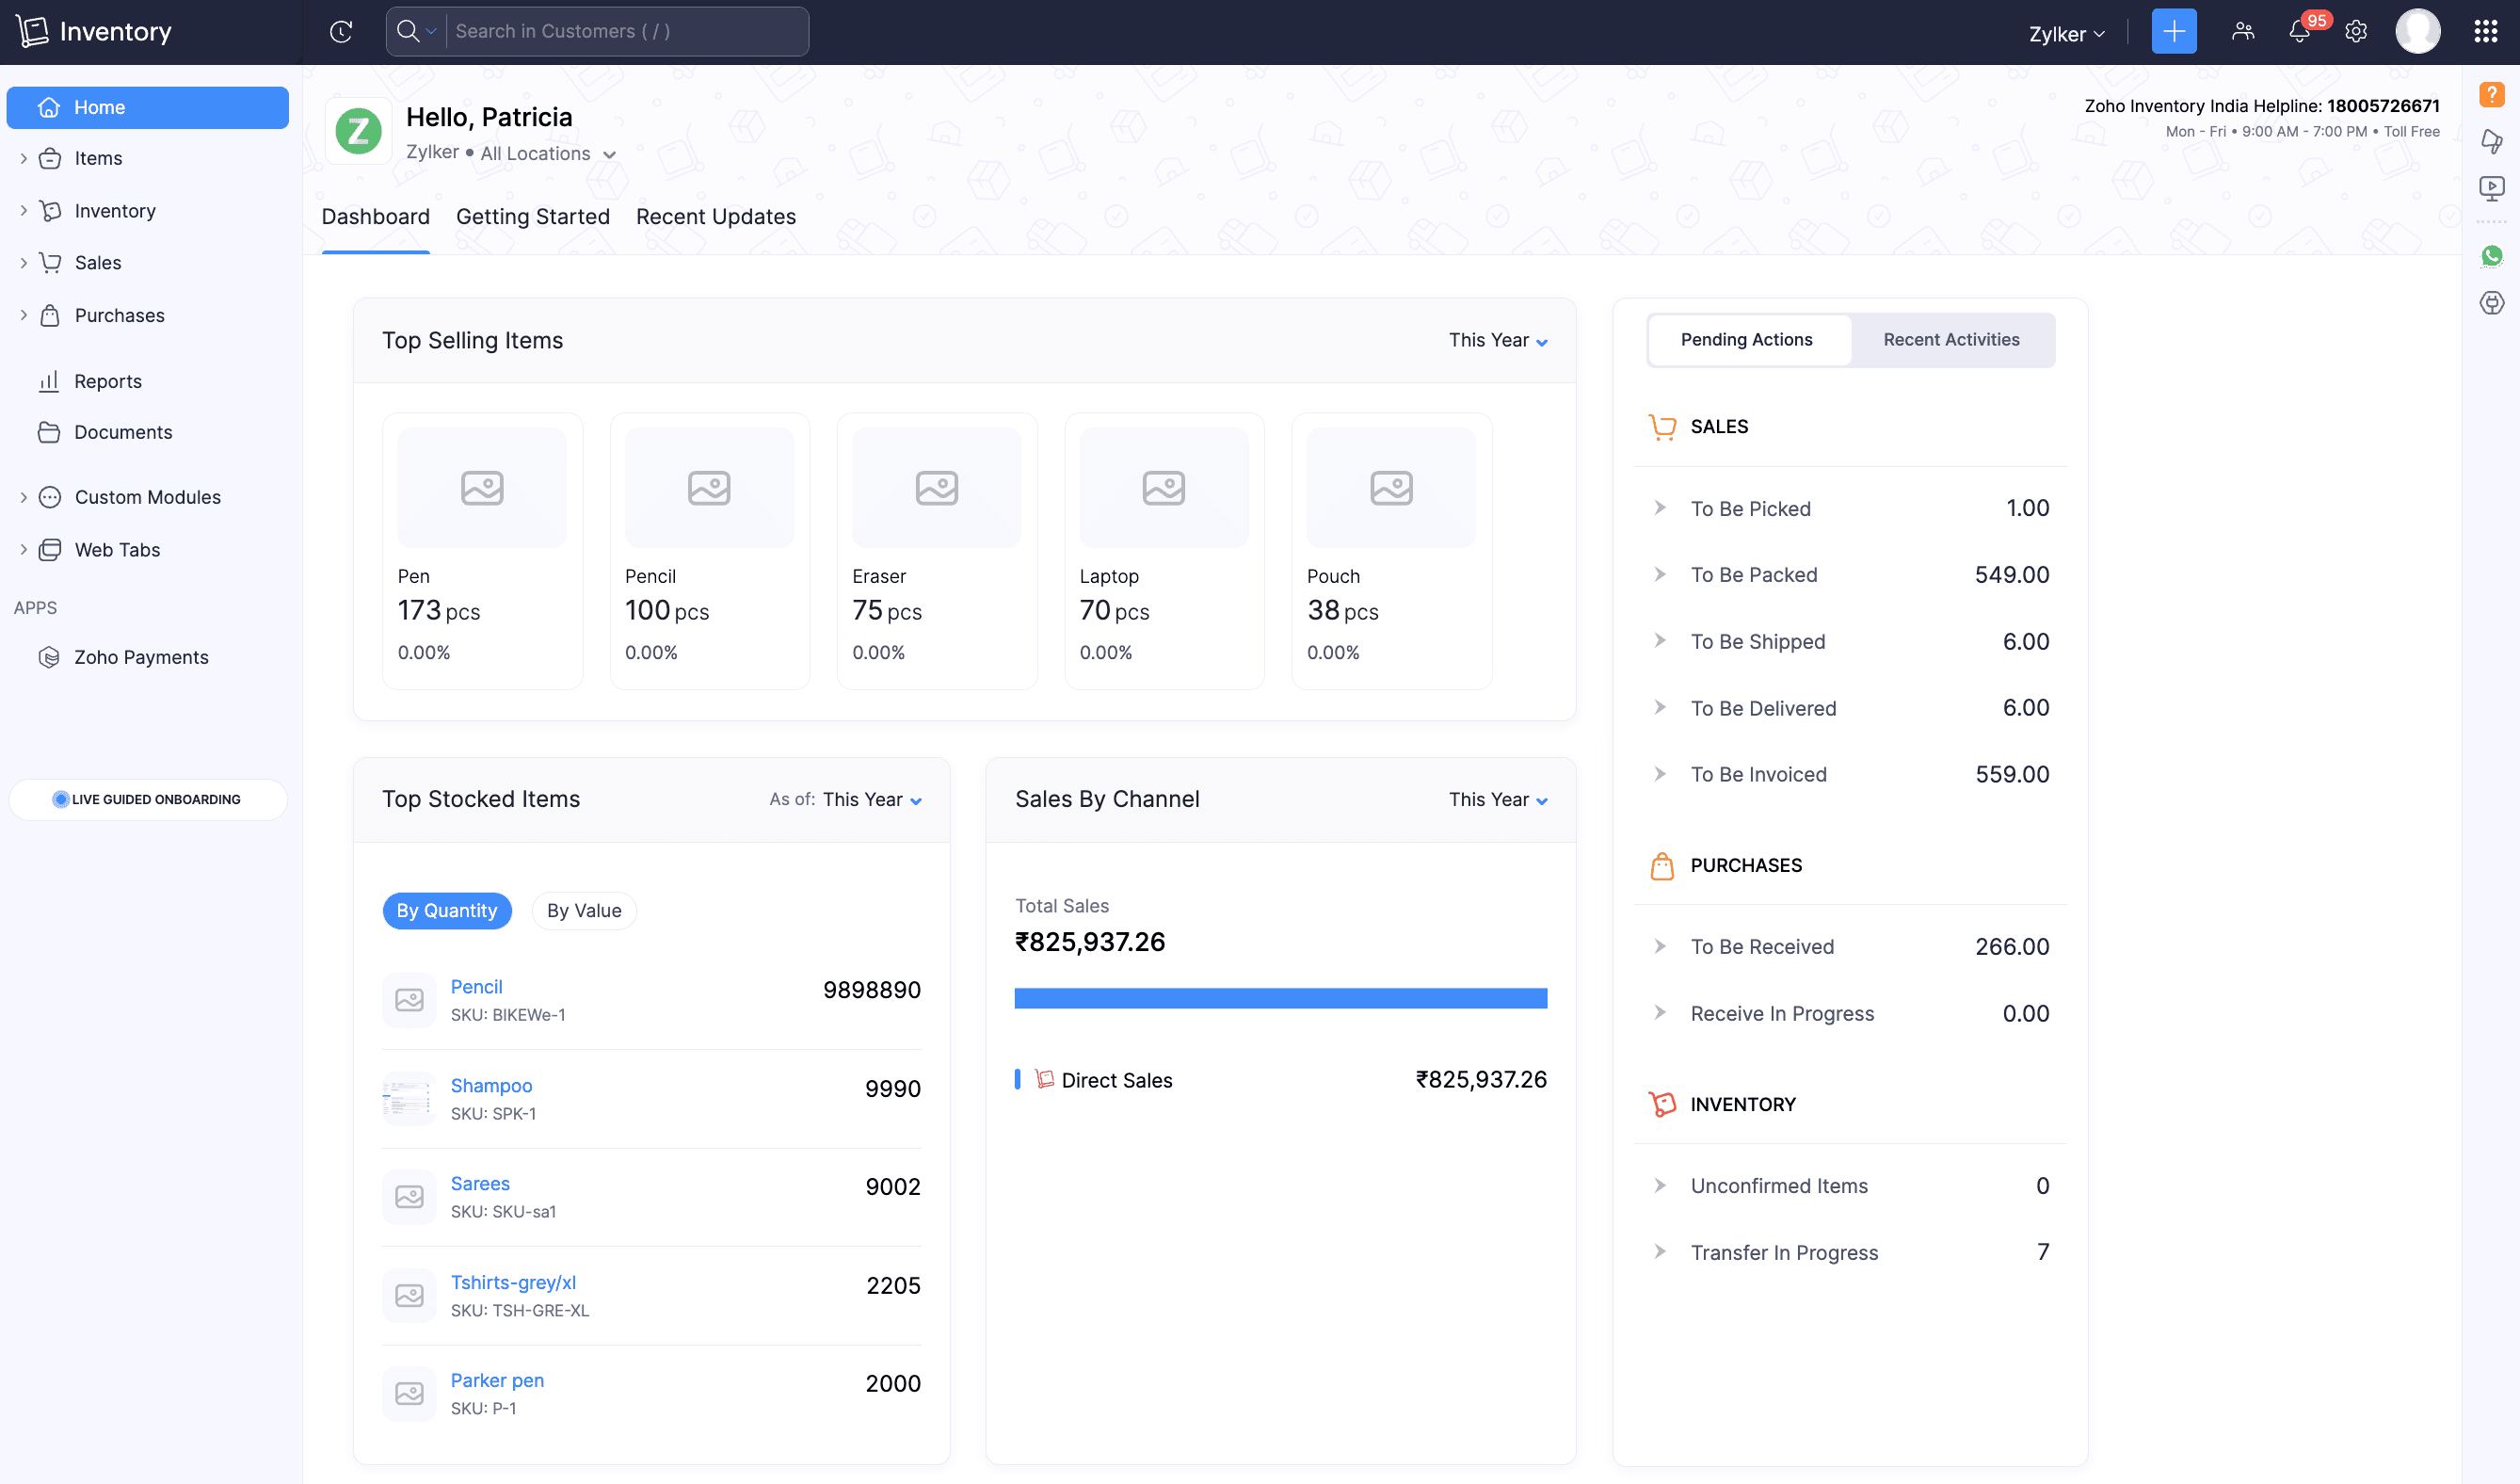Open Reports in the left sidebar
The height and width of the screenshot is (1484, 2520).
(108, 381)
